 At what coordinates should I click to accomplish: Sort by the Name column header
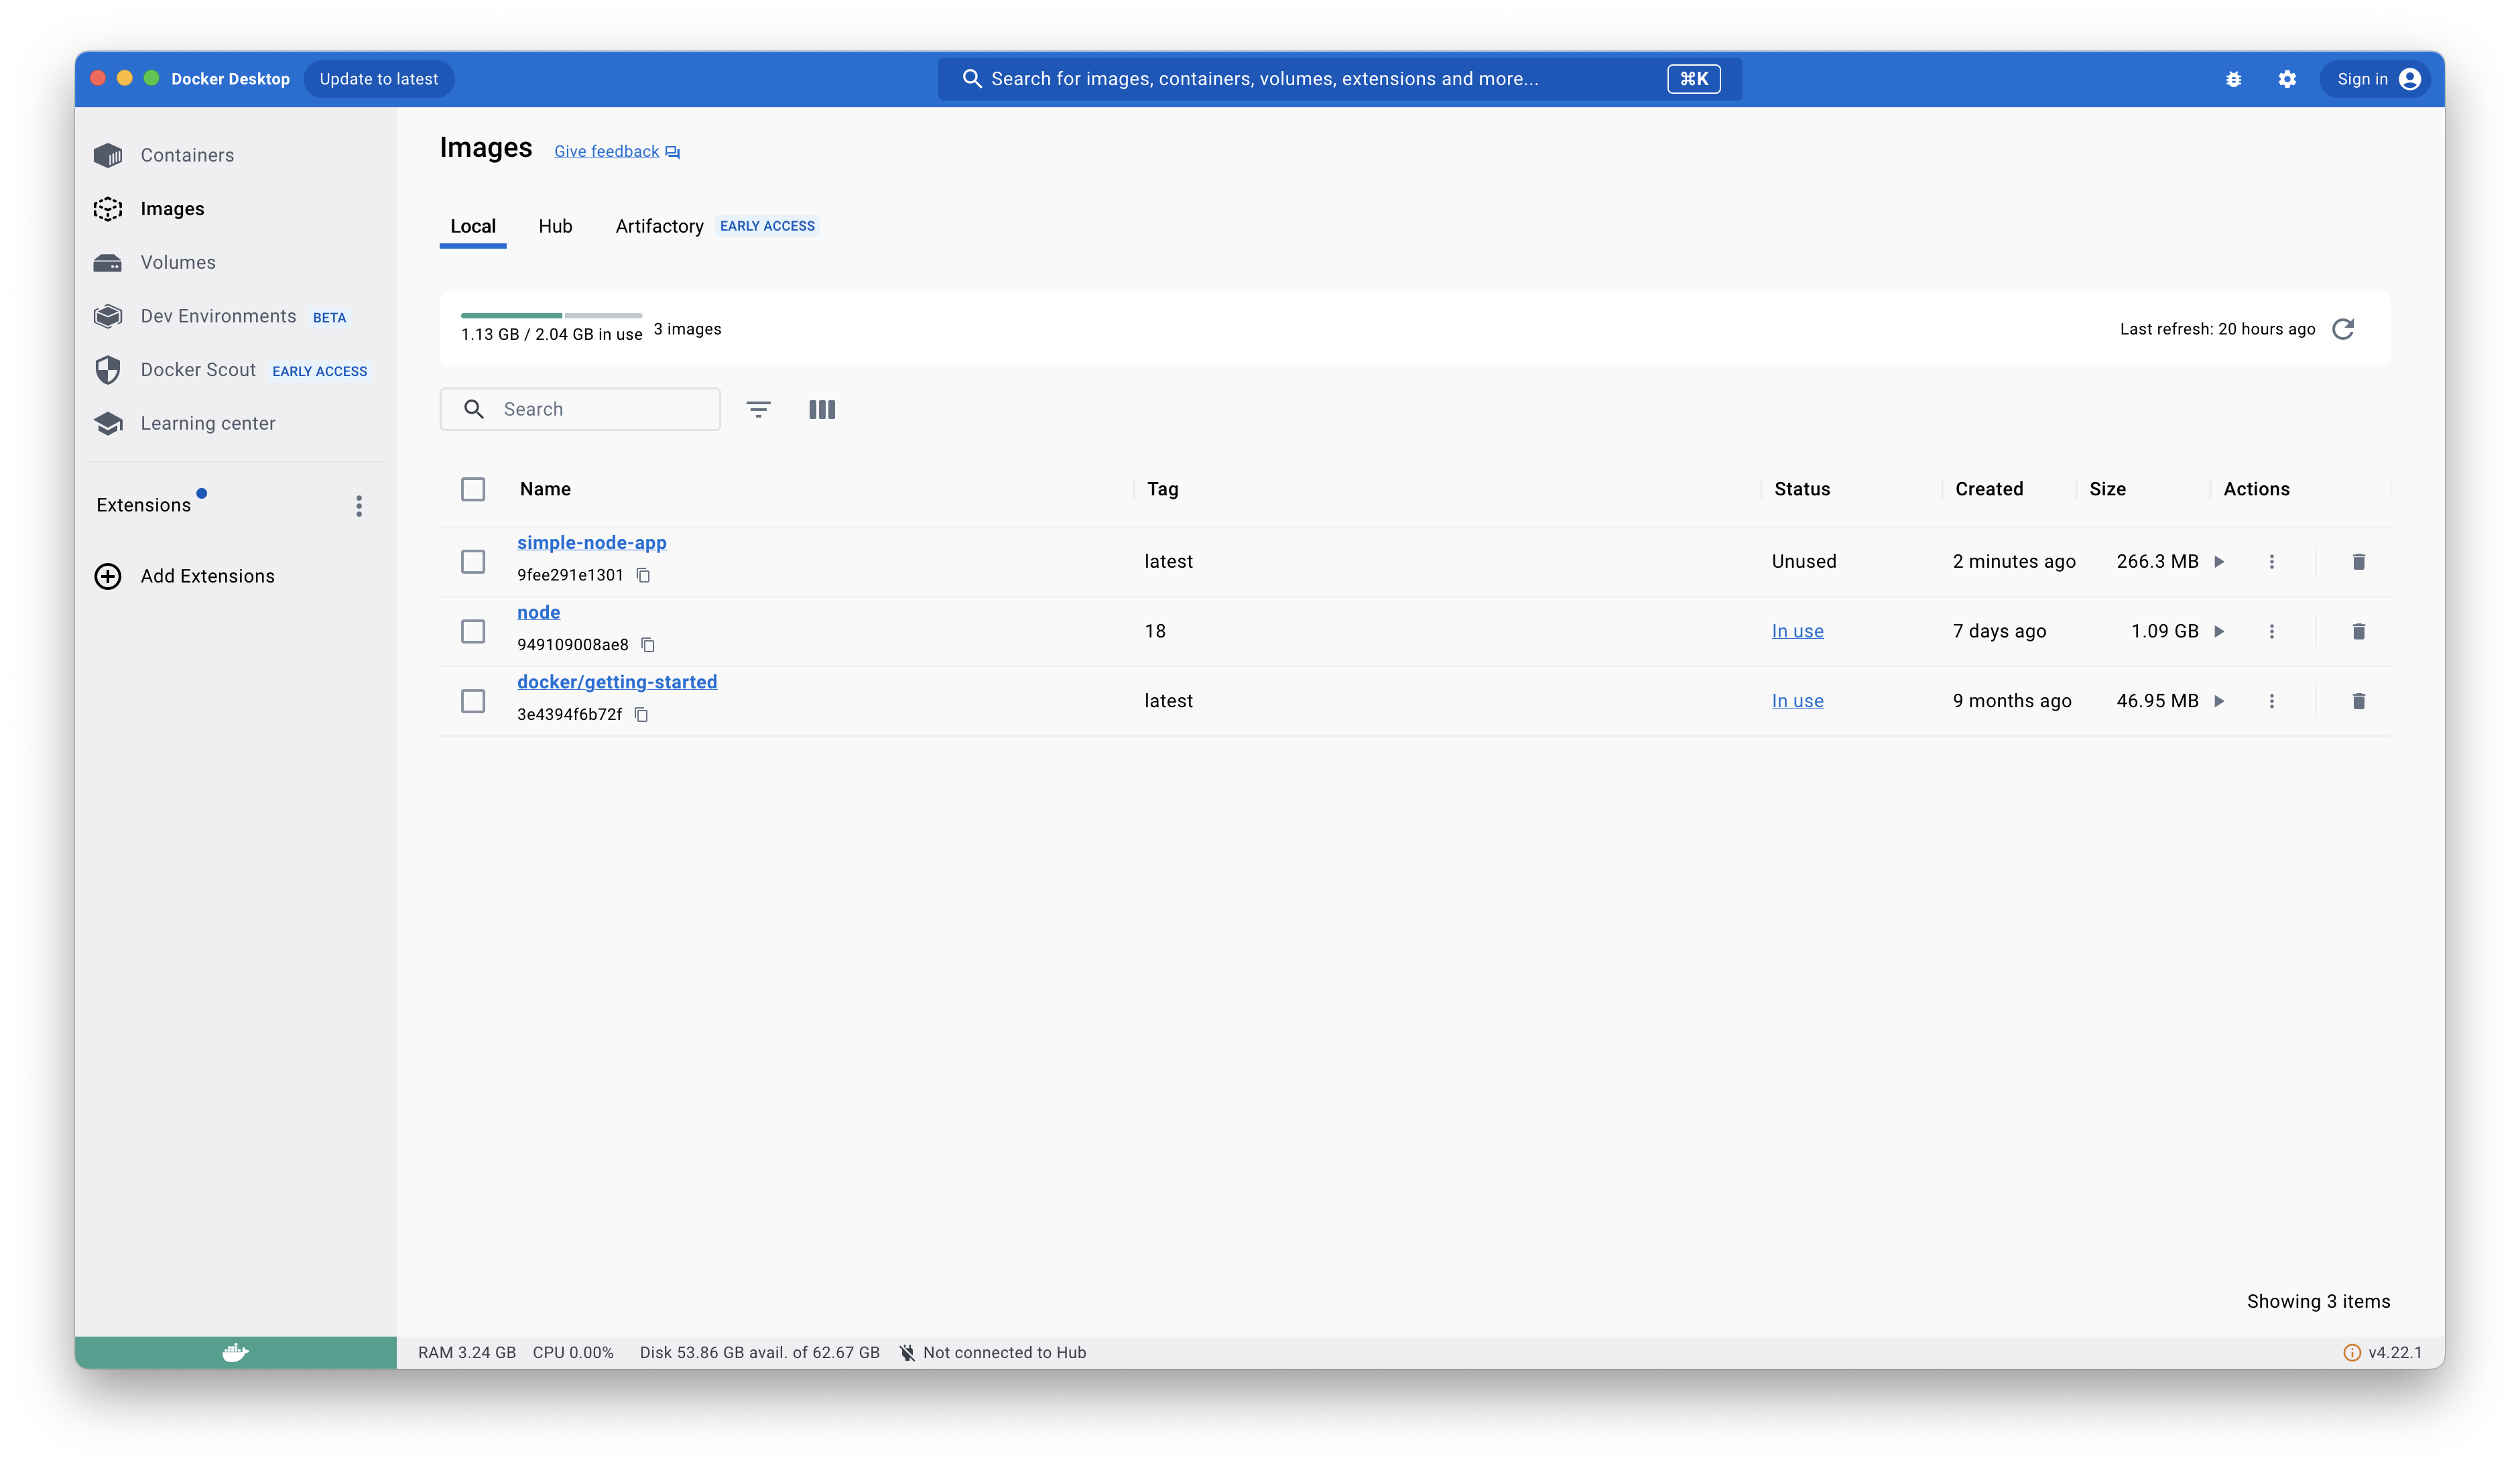545,489
